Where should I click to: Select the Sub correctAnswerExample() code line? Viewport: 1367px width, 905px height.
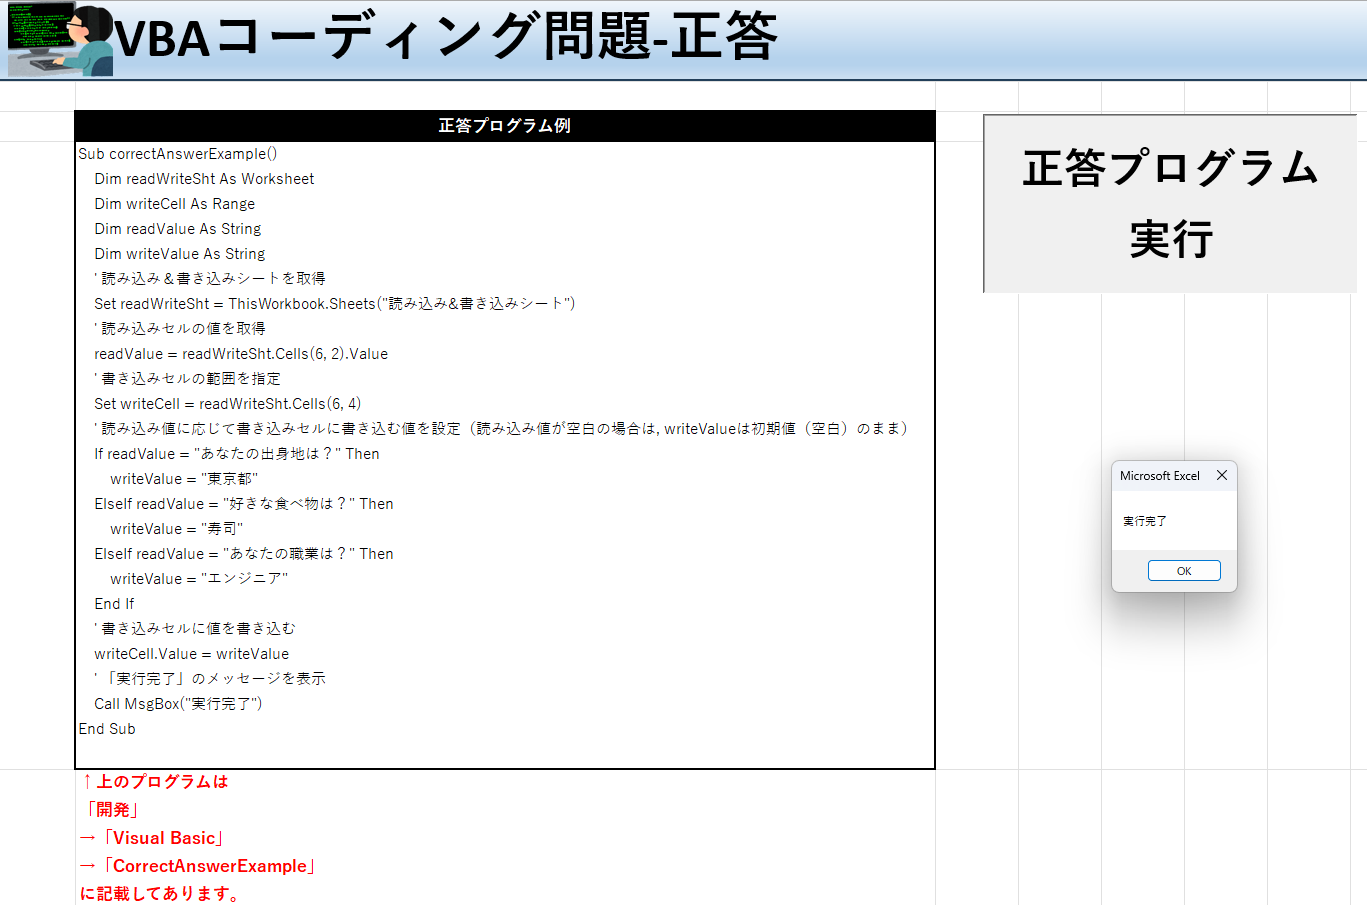(x=178, y=154)
